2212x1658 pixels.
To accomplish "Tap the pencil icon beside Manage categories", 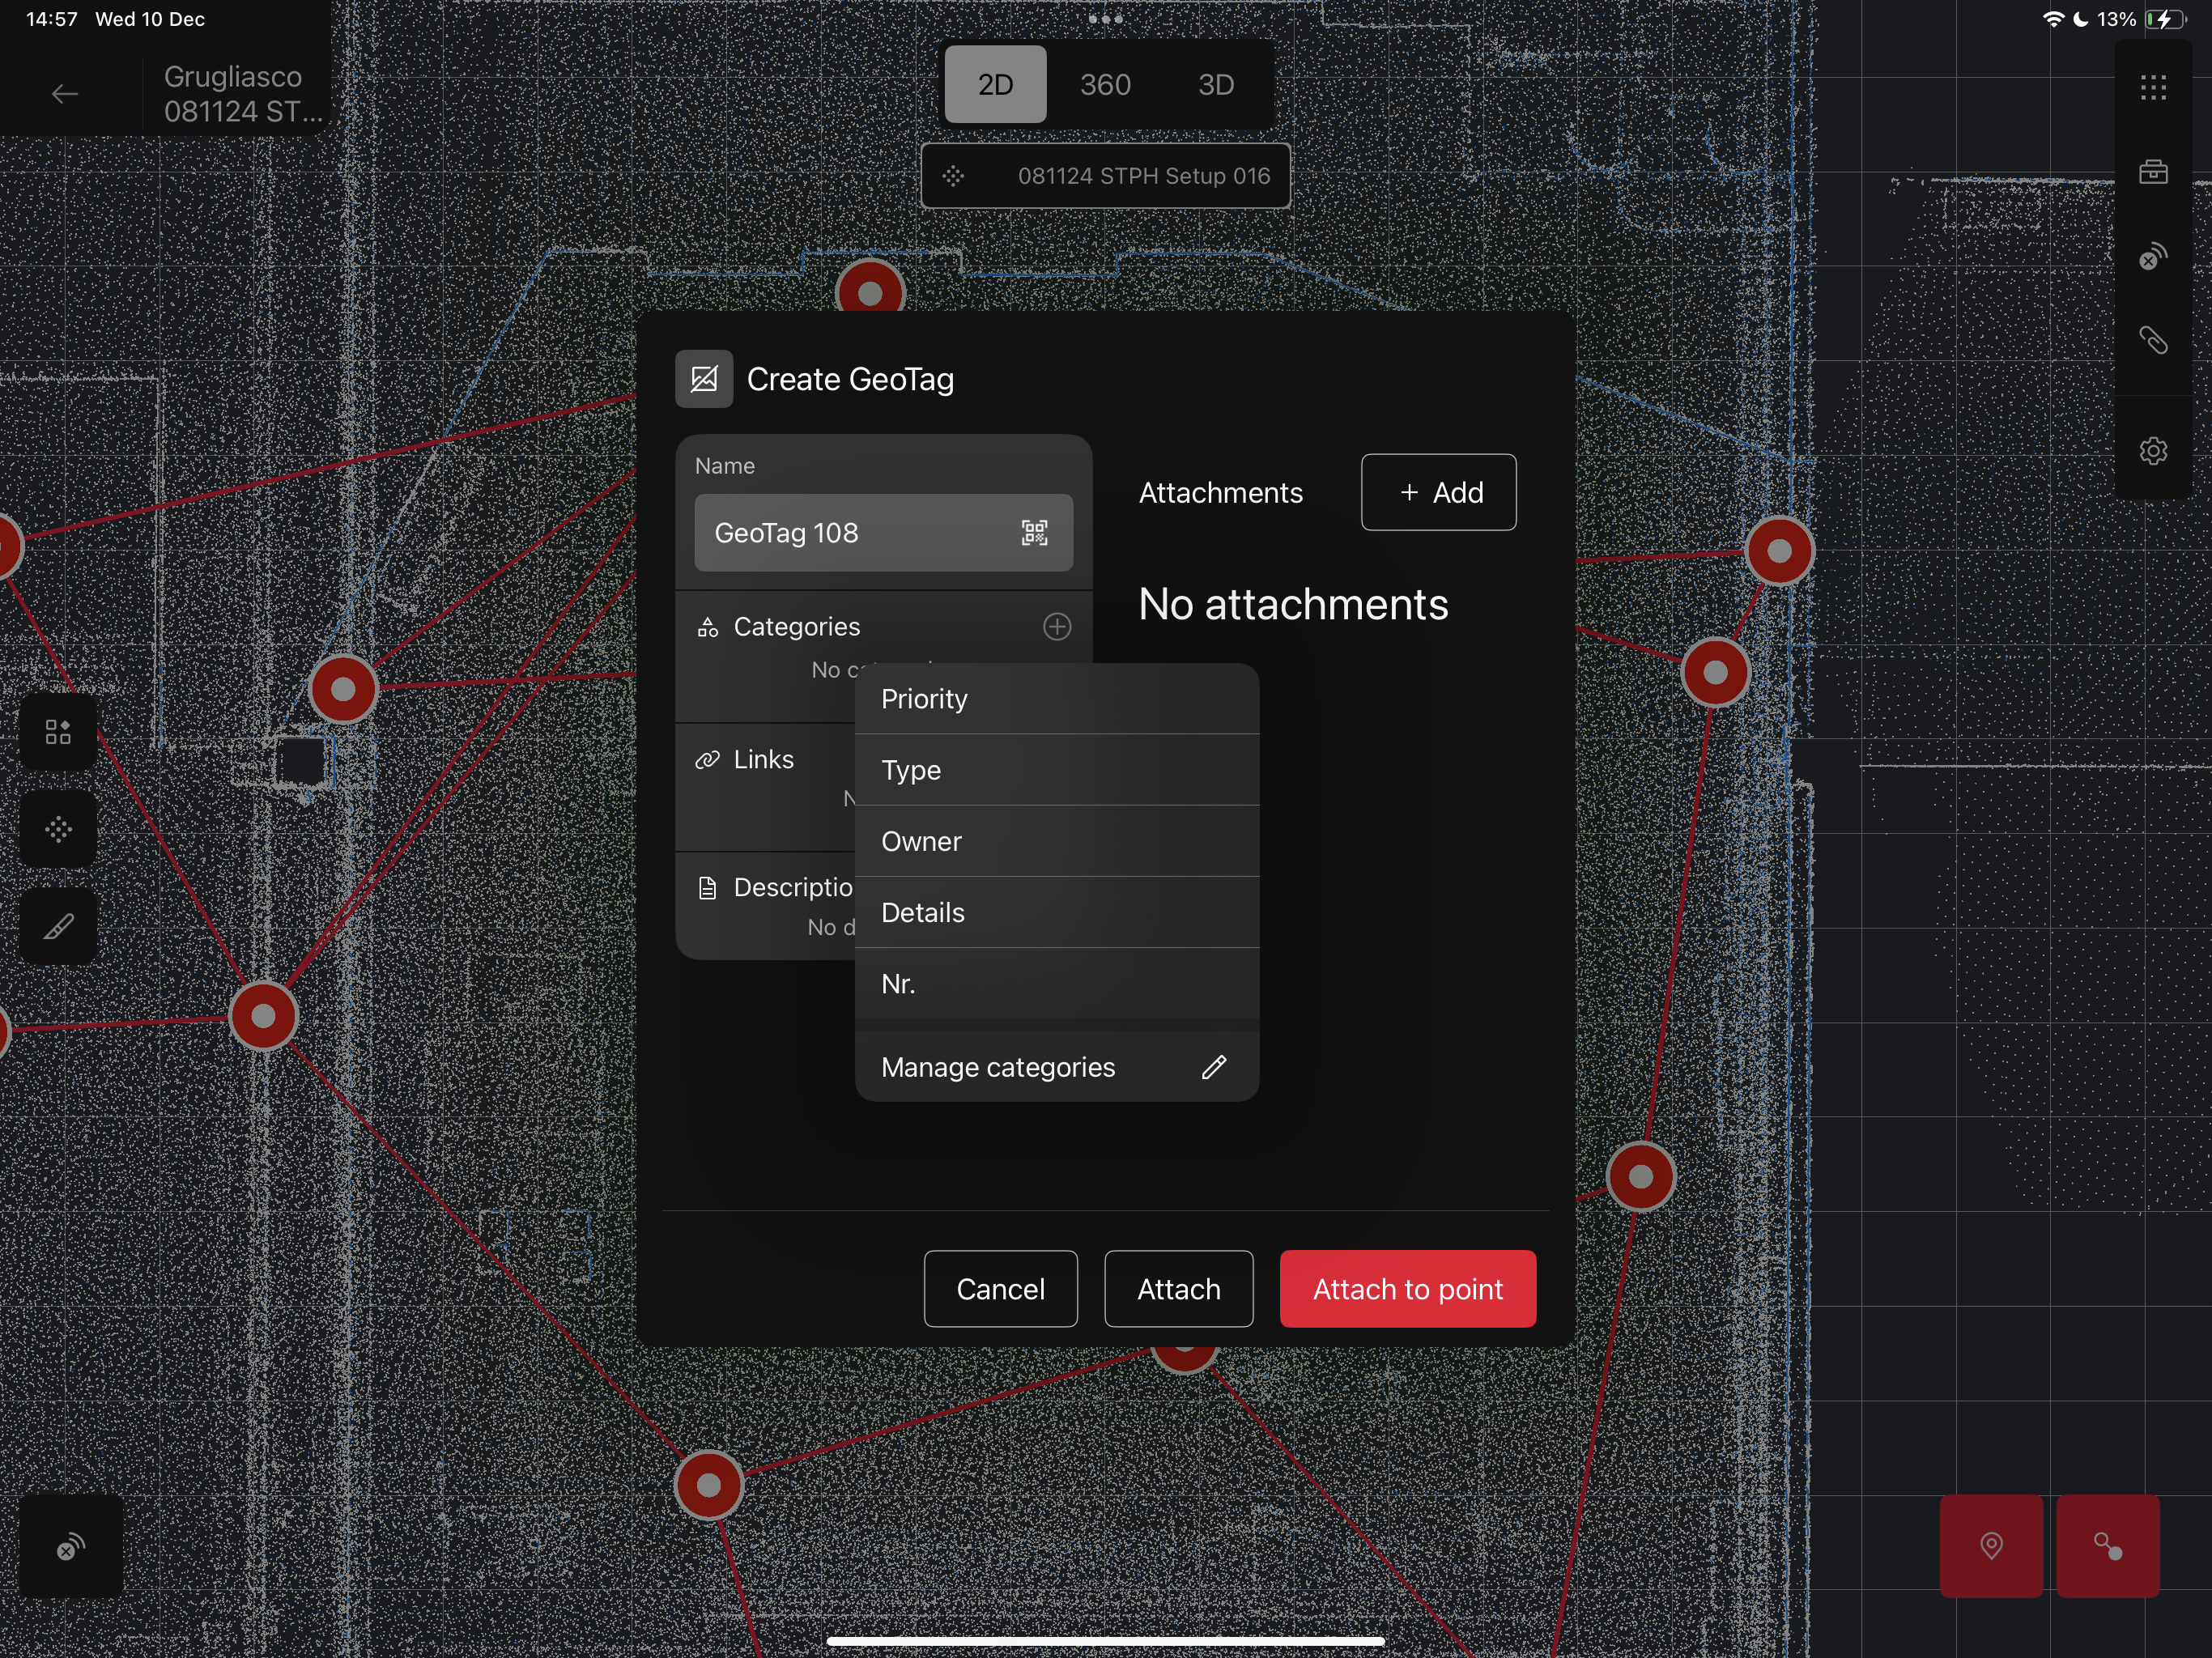I will 1213,1067.
